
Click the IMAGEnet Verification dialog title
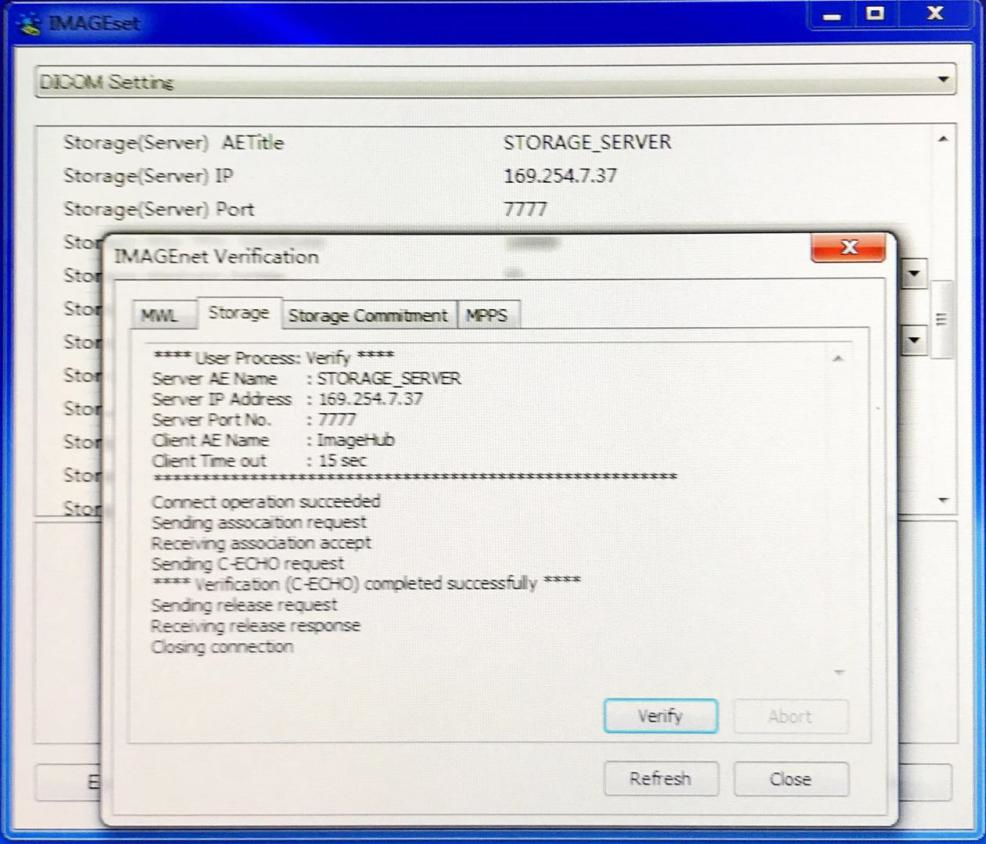pyautogui.click(x=216, y=257)
